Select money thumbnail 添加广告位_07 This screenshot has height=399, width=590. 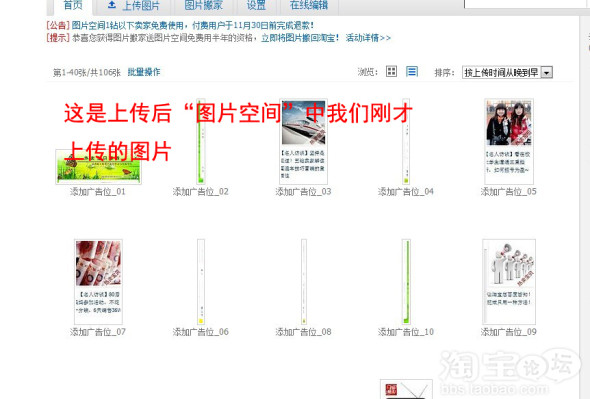point(98,282)
